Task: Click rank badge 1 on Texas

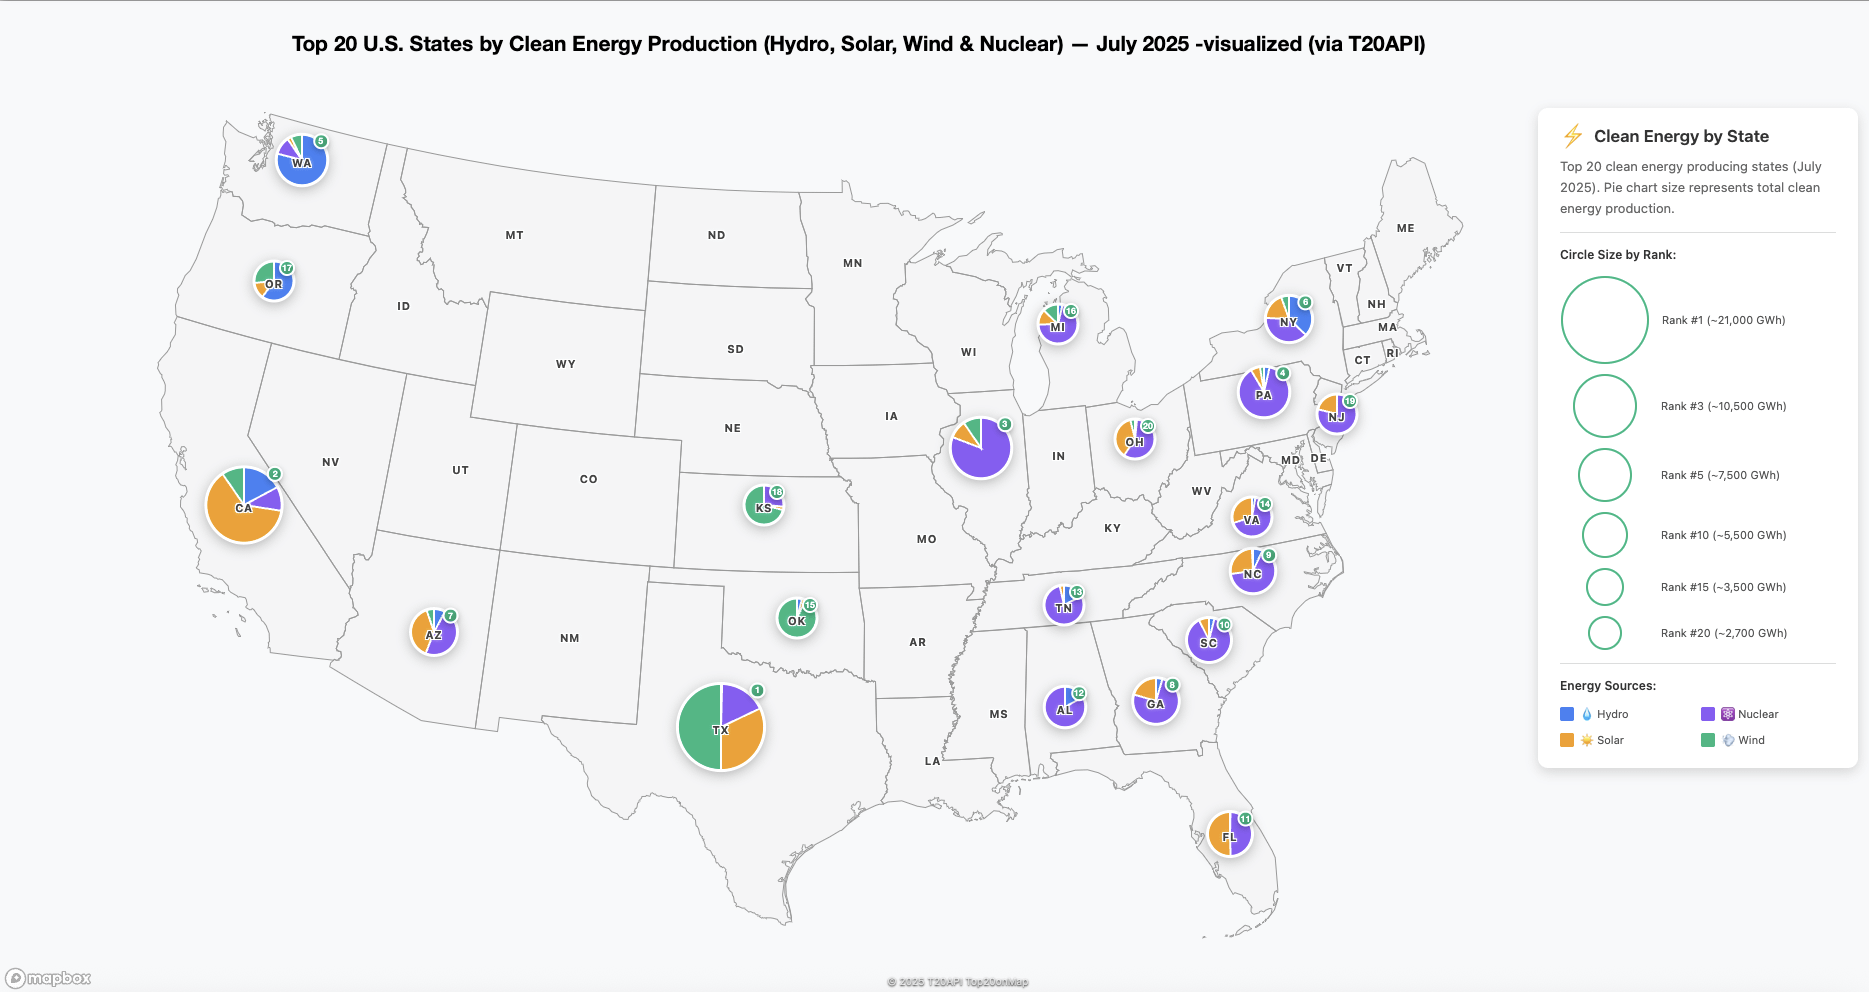Action: [758, 689]
